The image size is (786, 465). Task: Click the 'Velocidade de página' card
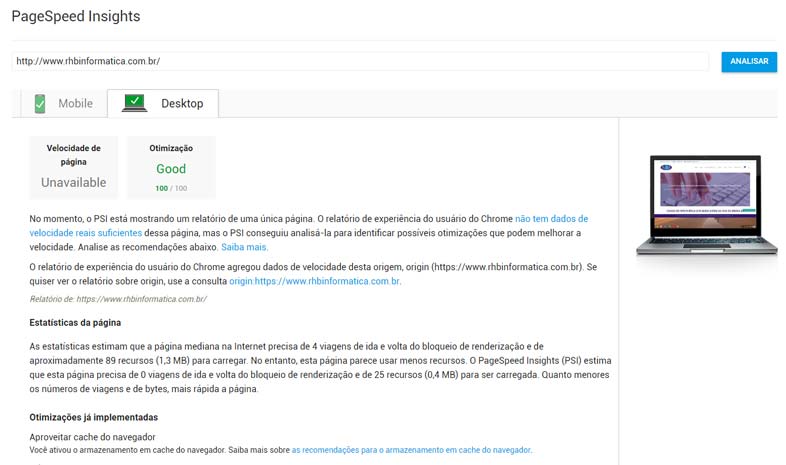[x=73, y=167]
